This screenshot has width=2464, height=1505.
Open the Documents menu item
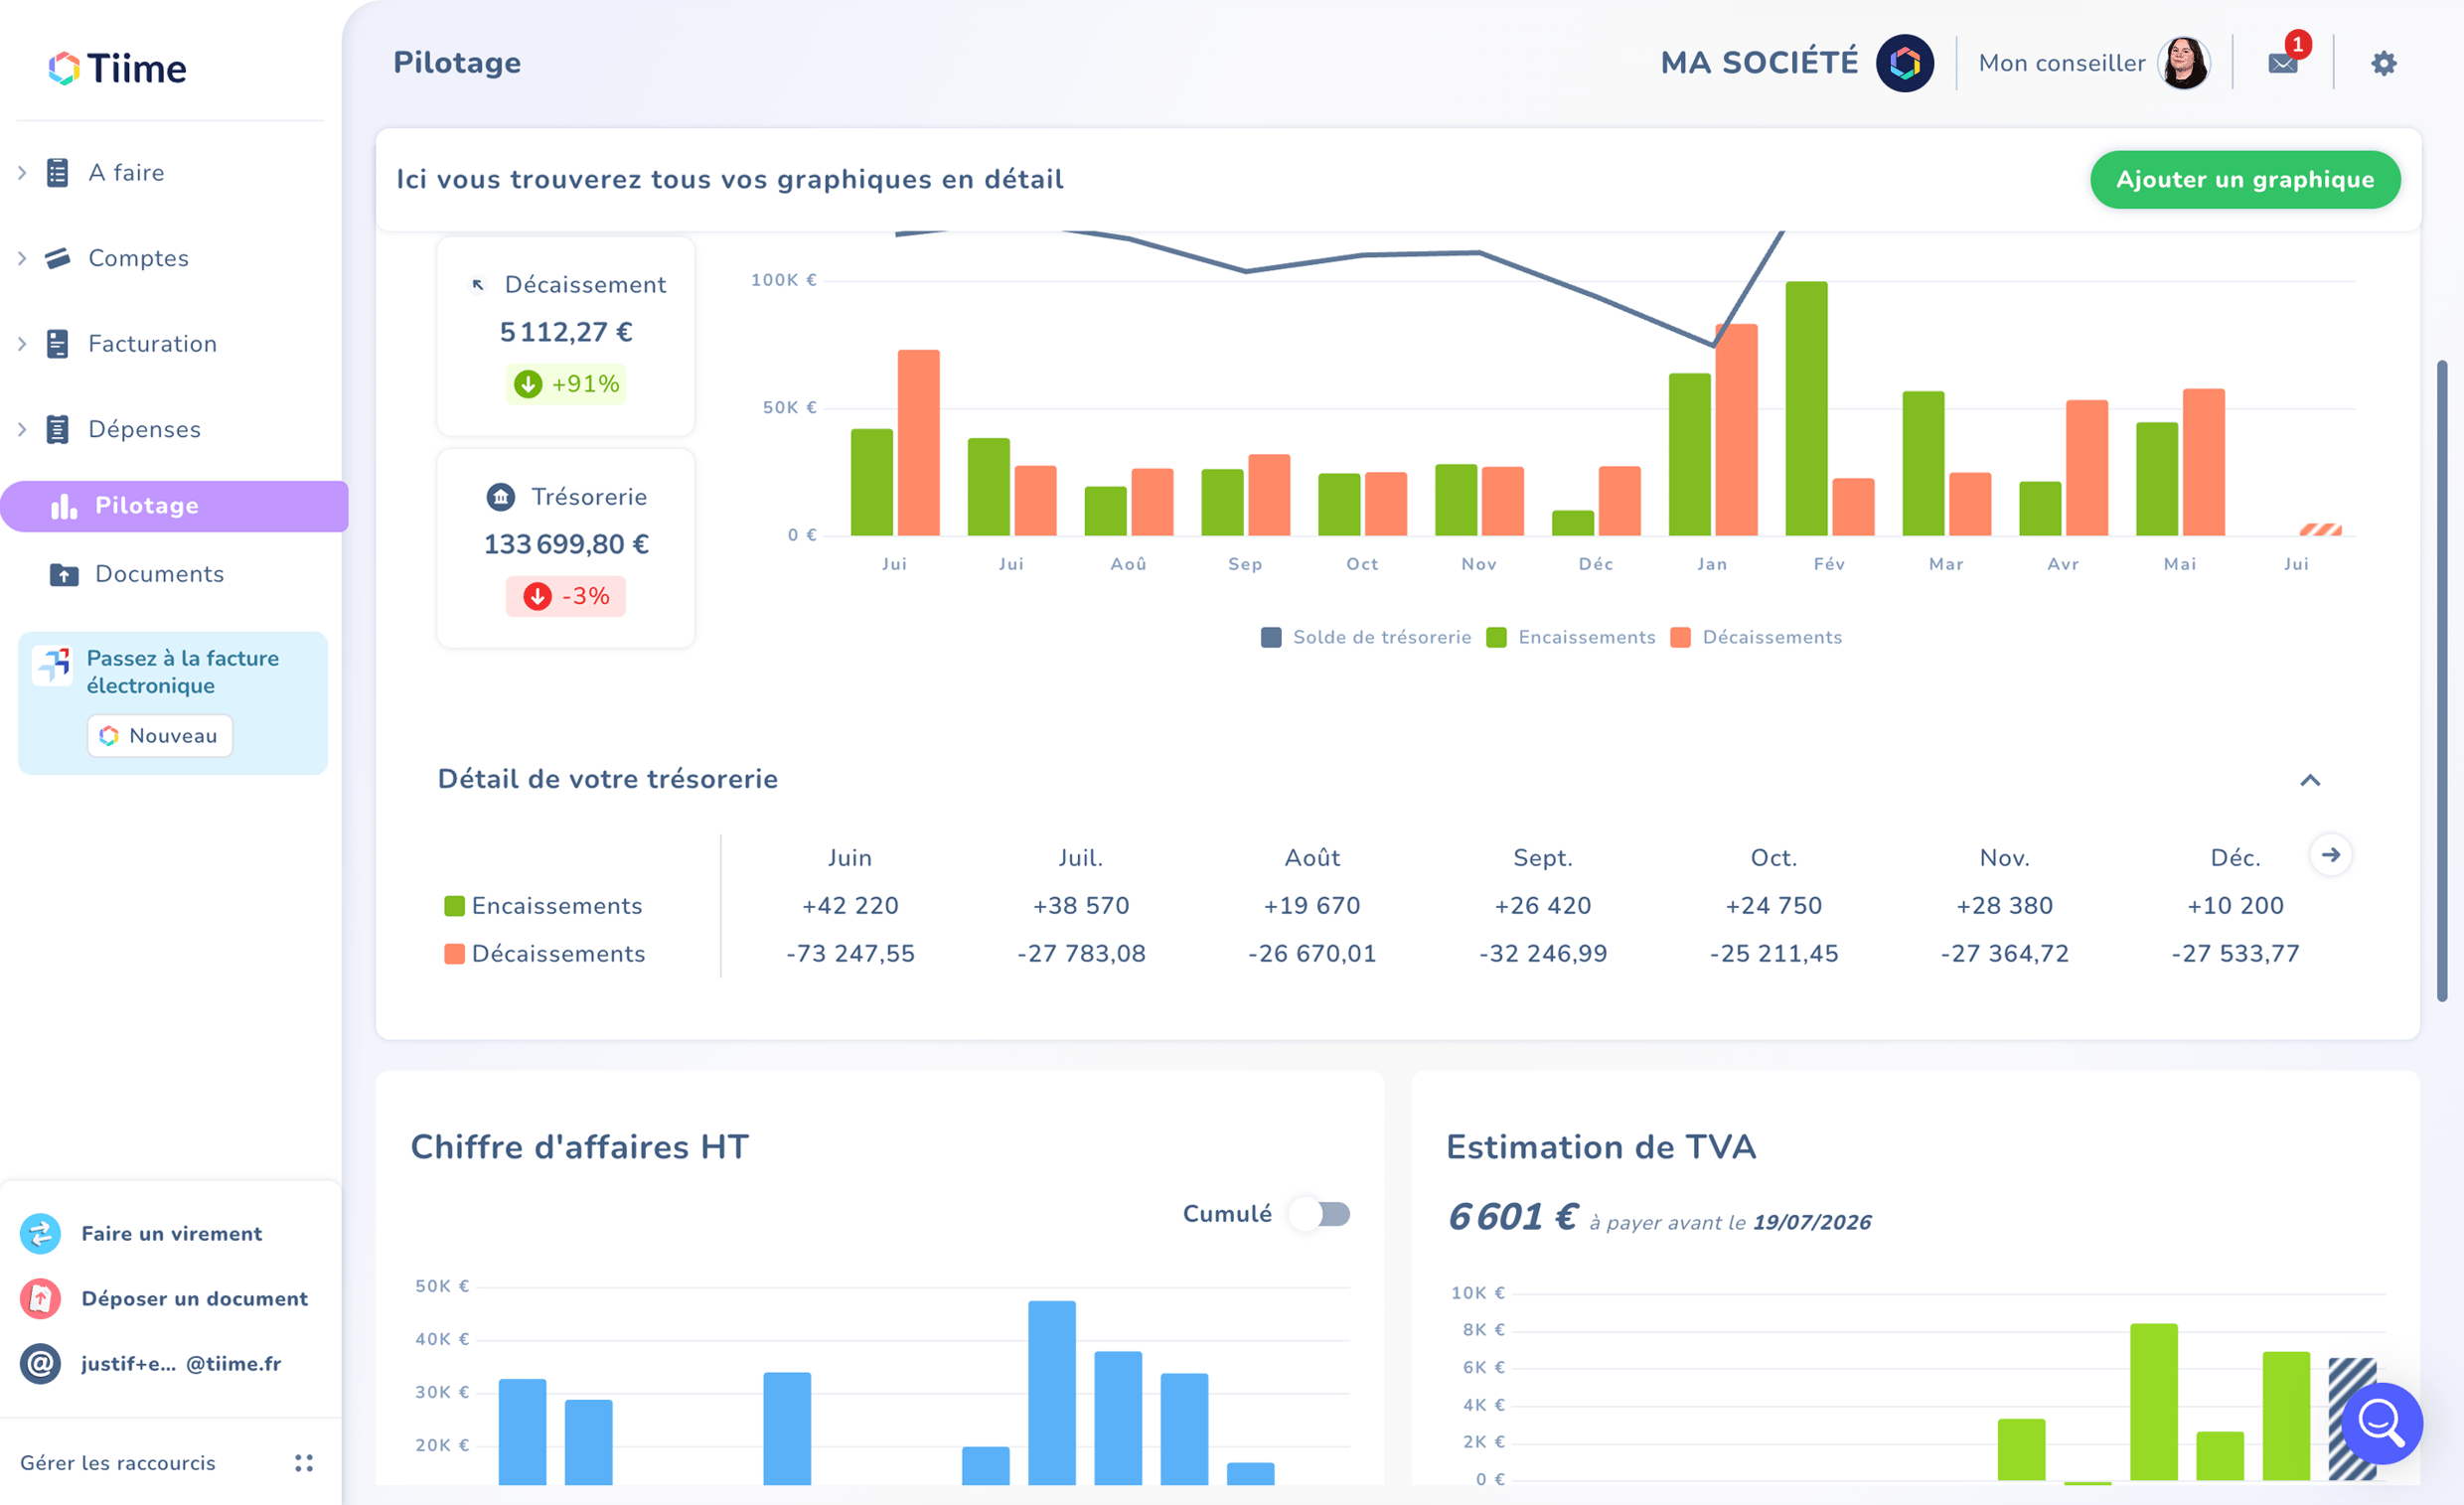(159, 574)
